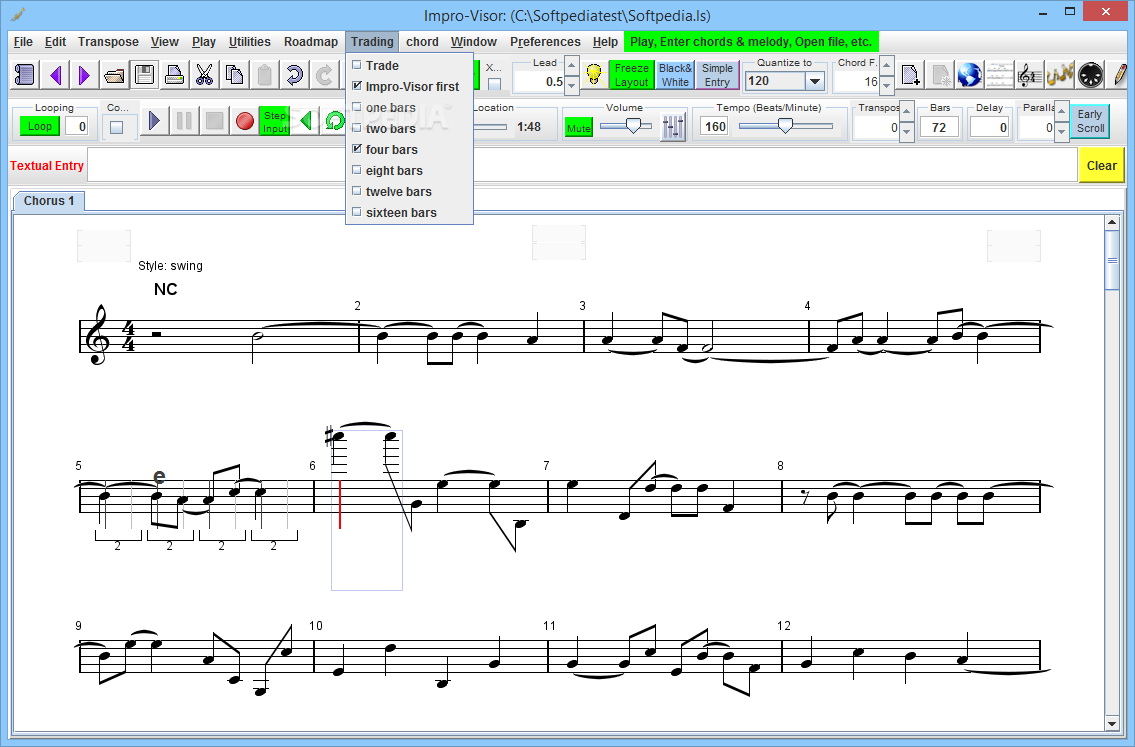The height and width of the screenshot is (747, 1135).
Task: Undo with the curved arrow icon
Action: coord(294,75)
